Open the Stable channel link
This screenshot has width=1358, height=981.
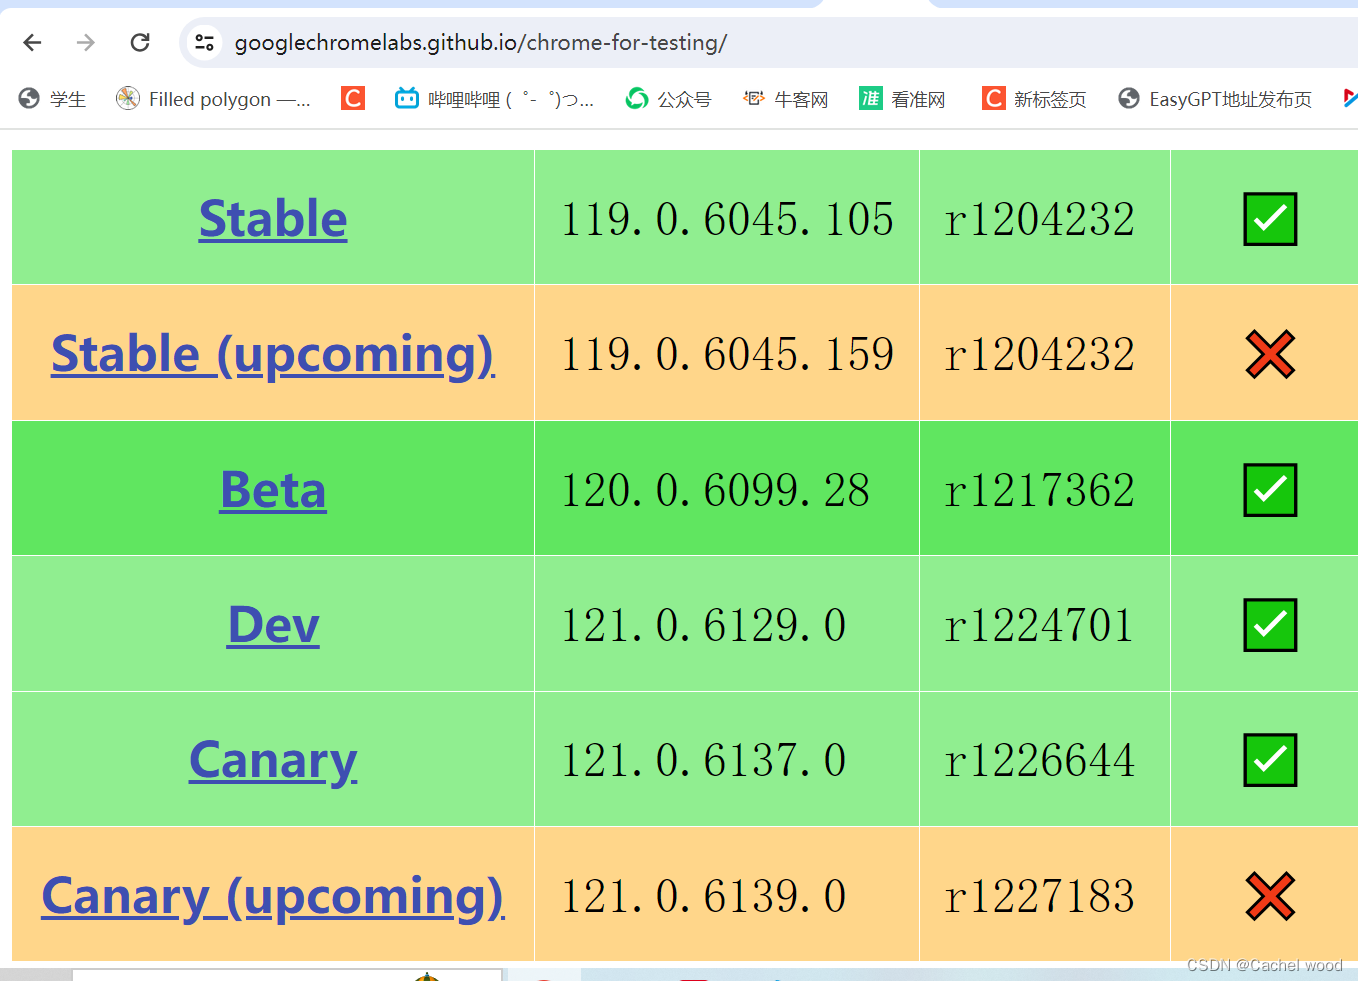coord(273,219)
